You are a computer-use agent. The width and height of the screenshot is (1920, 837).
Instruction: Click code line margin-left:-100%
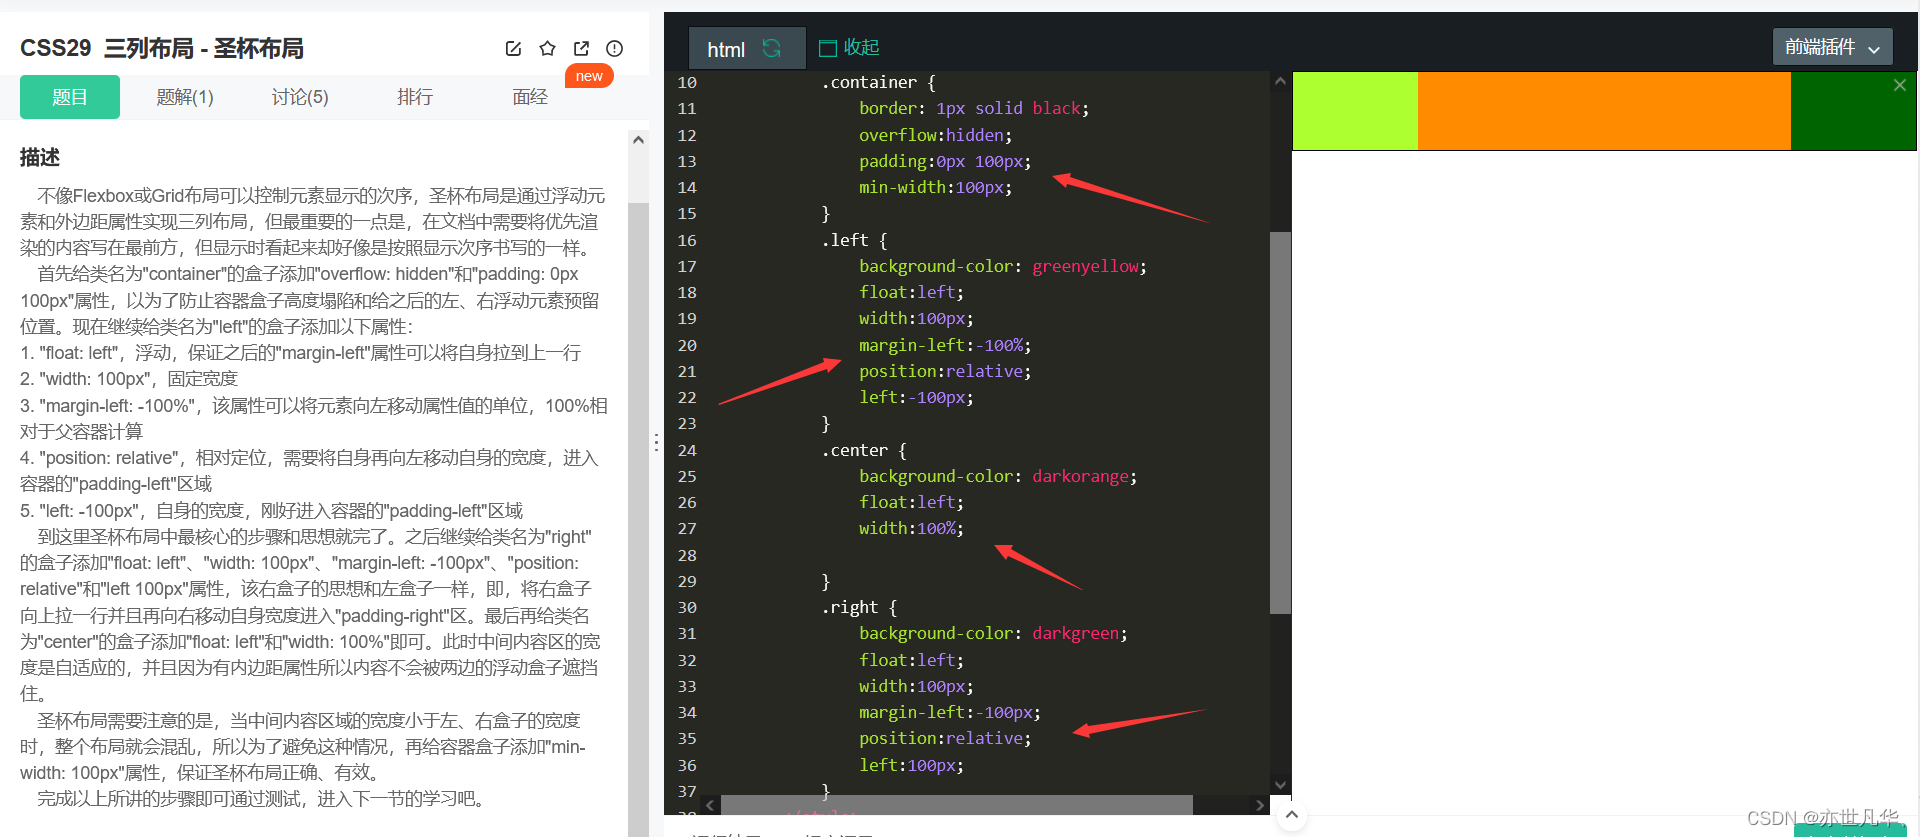tap(944, 345)
